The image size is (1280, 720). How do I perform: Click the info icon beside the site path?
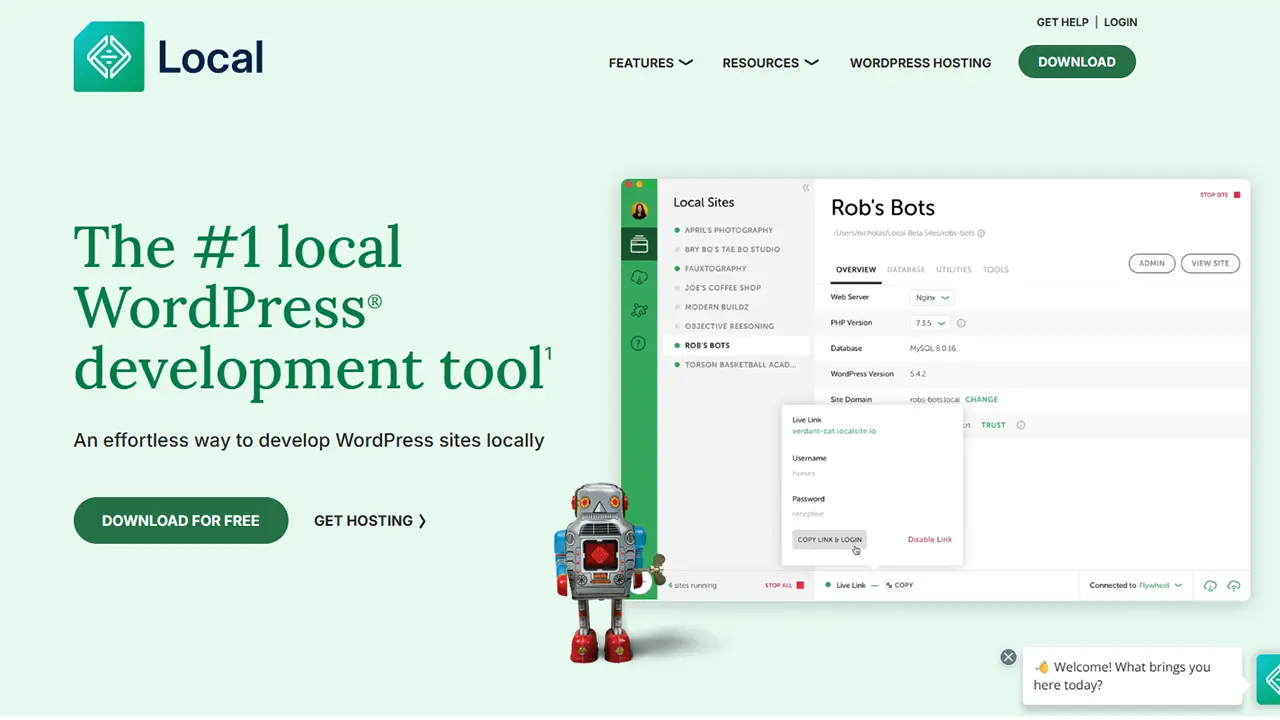981,233
